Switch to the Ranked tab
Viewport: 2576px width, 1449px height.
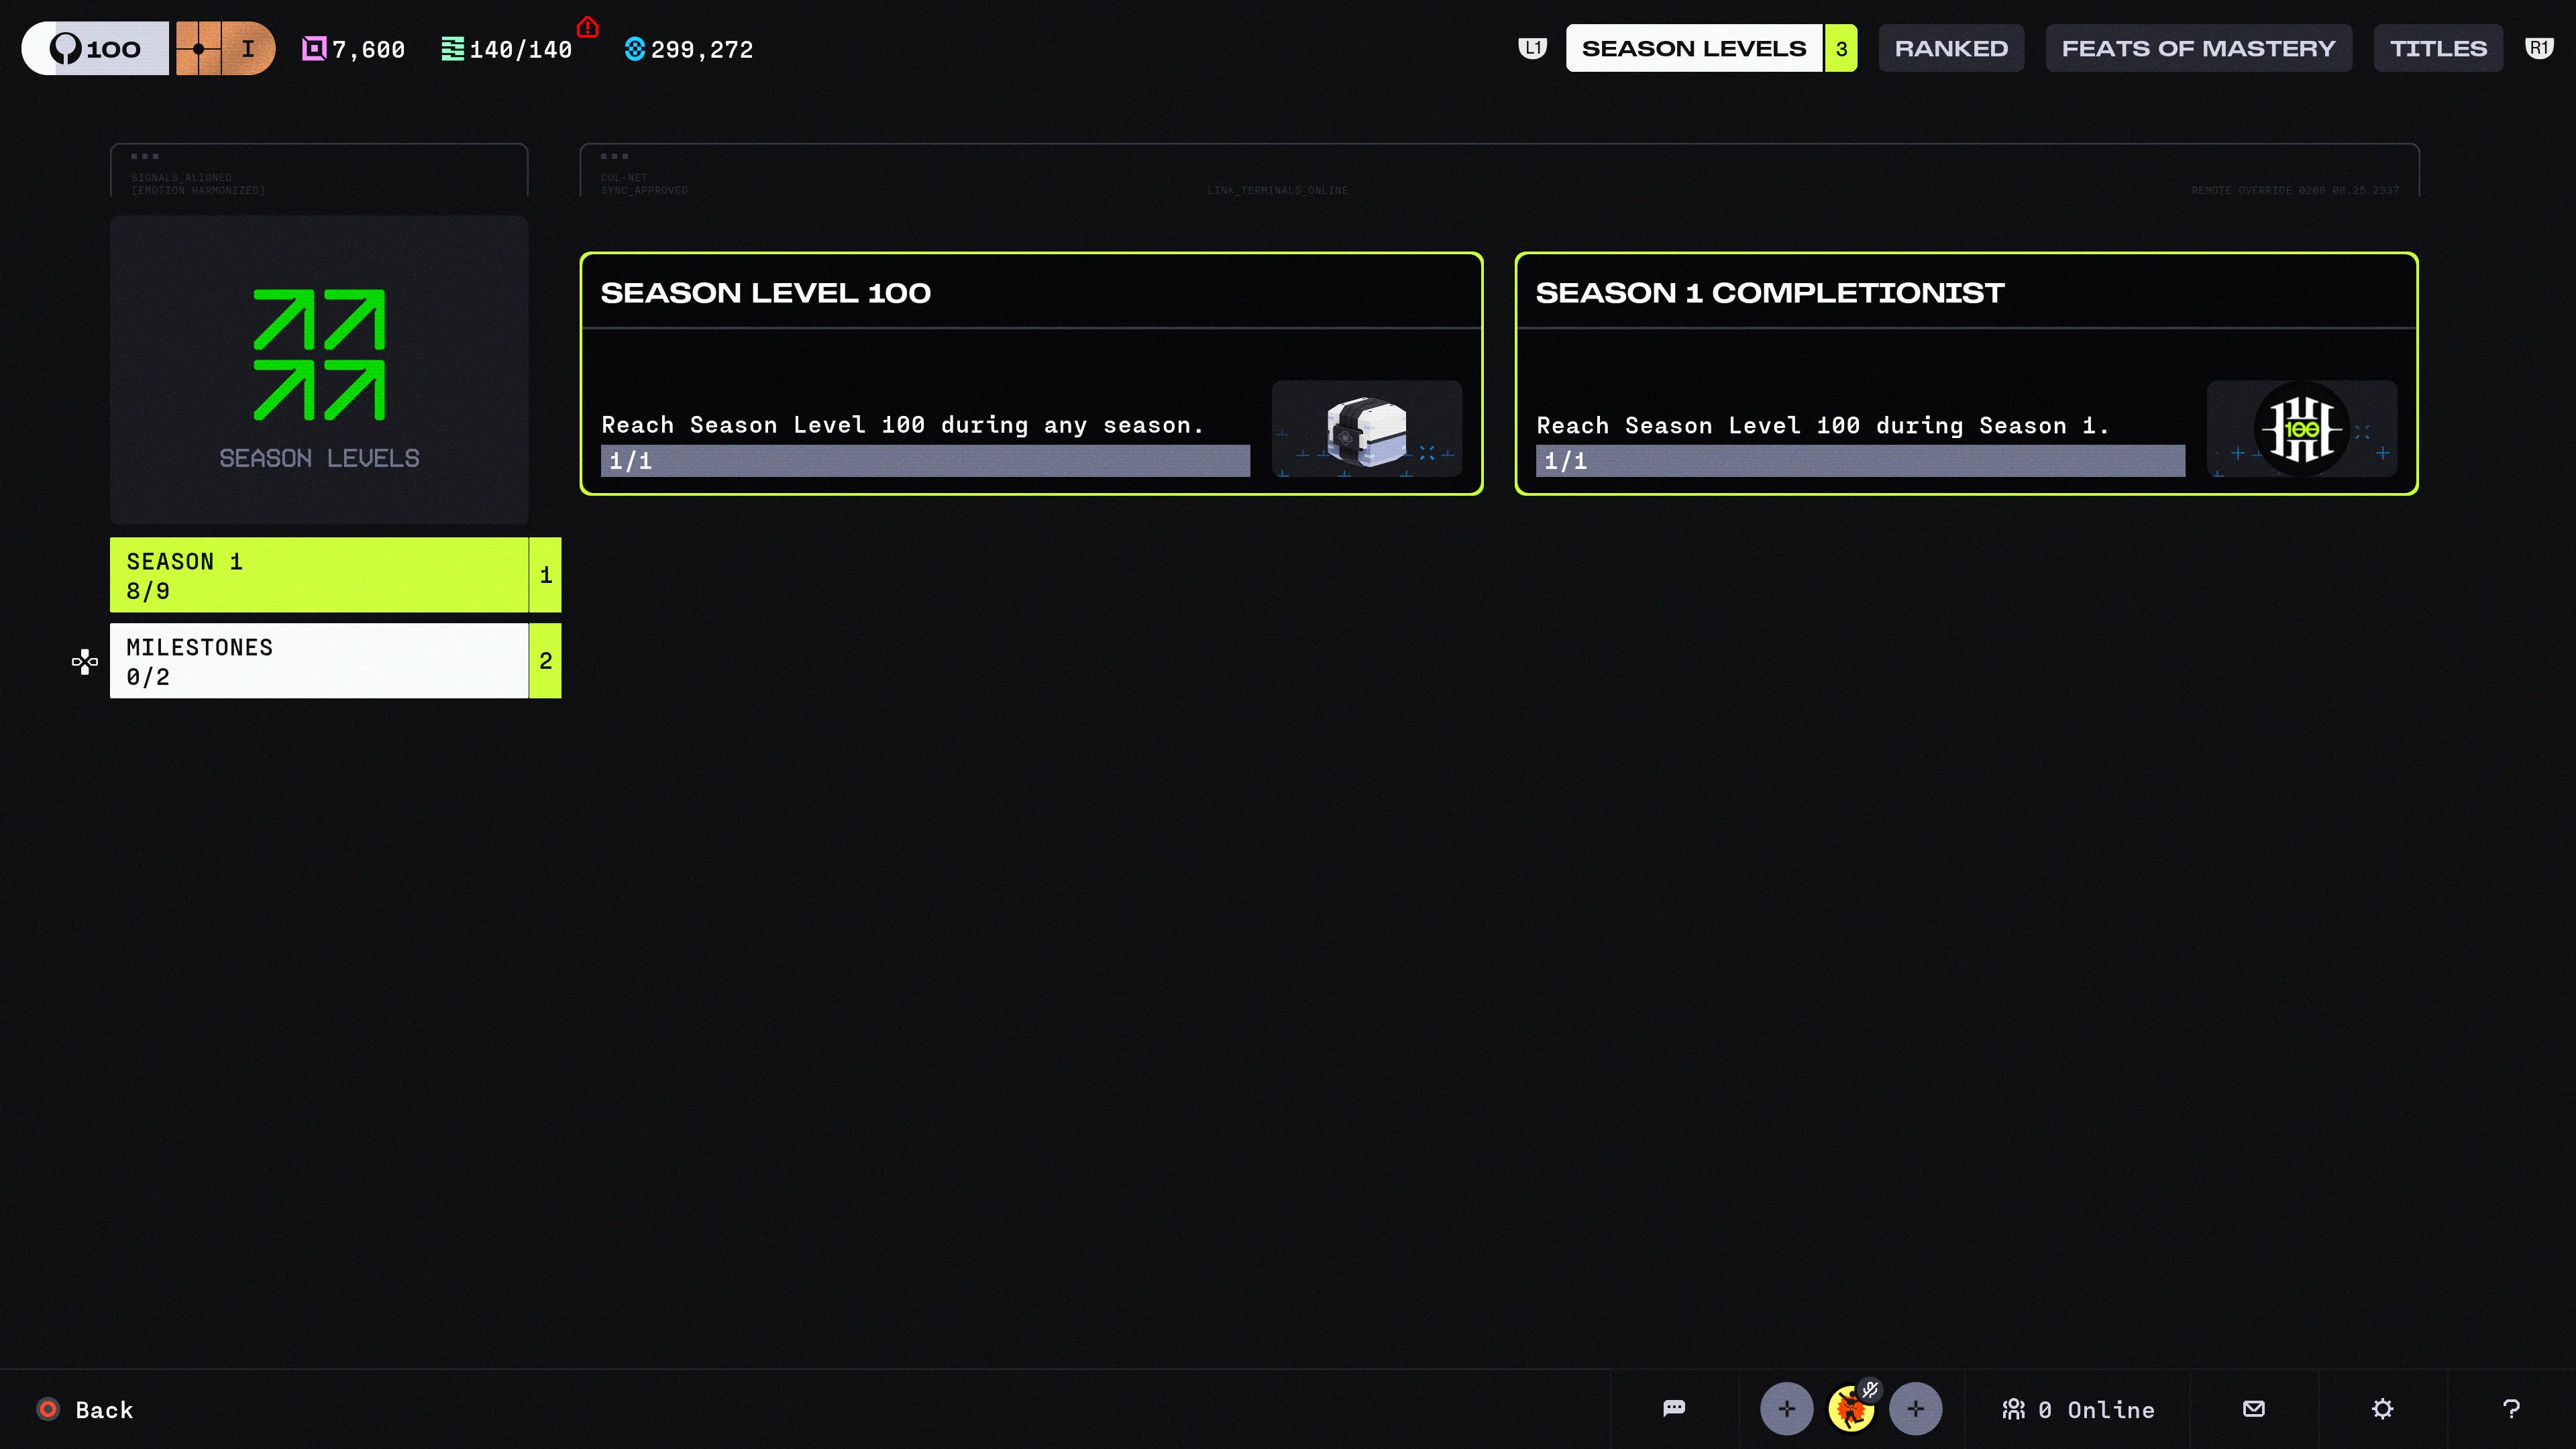click(x=1951, y=48)
